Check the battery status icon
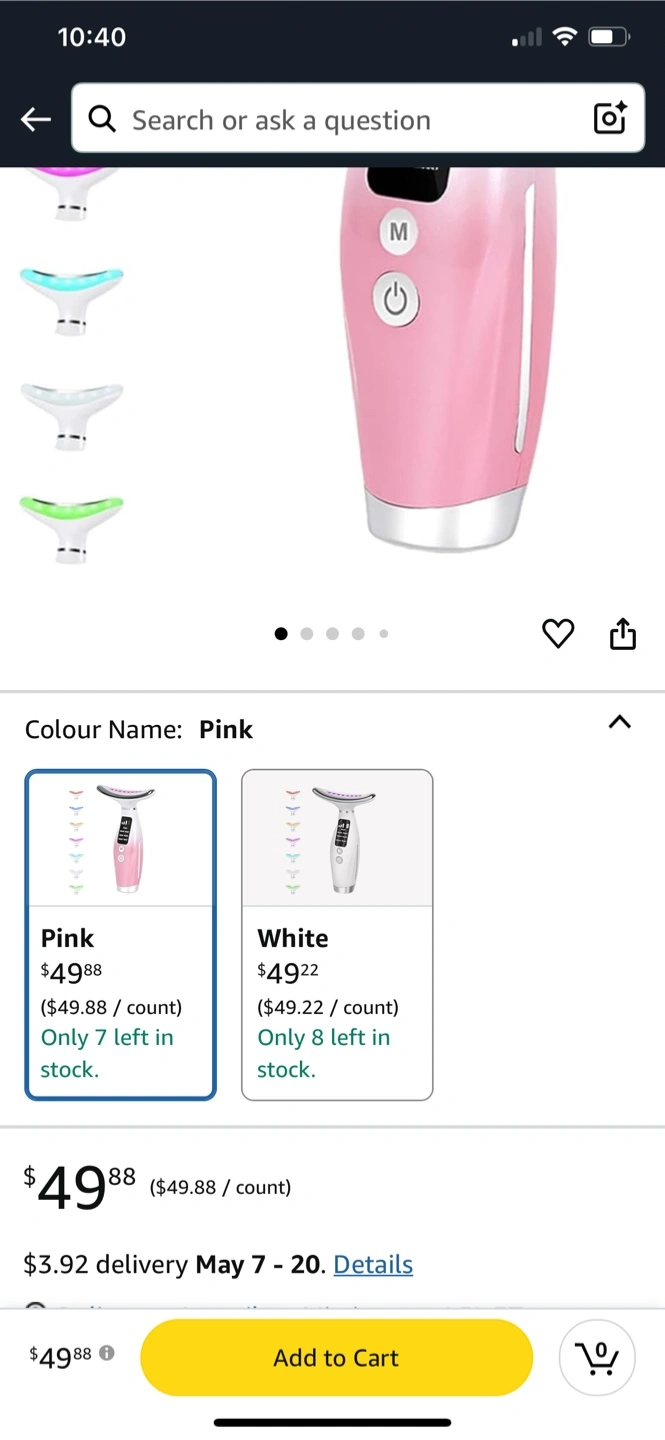Image resolution: width=665 pixels, height=1440 pixels. point(608,38)
